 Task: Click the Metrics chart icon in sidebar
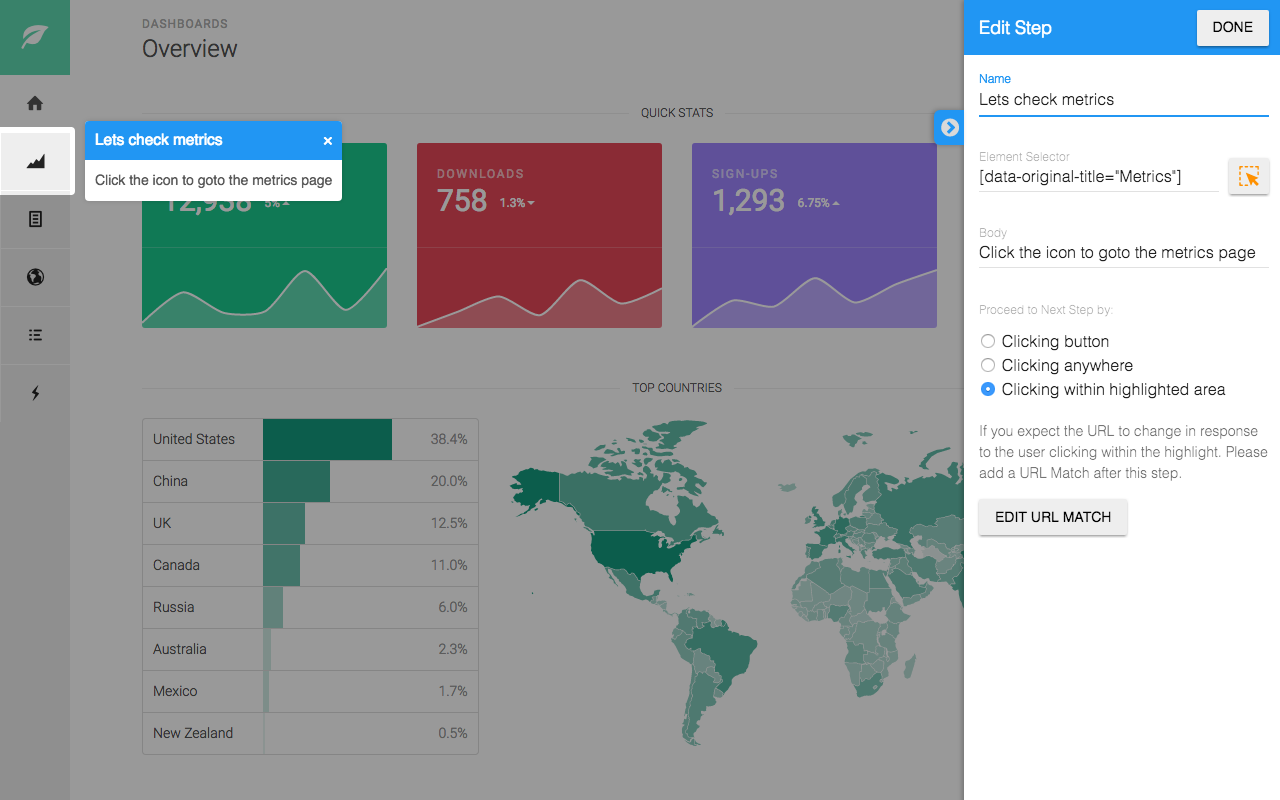(36, 161)
